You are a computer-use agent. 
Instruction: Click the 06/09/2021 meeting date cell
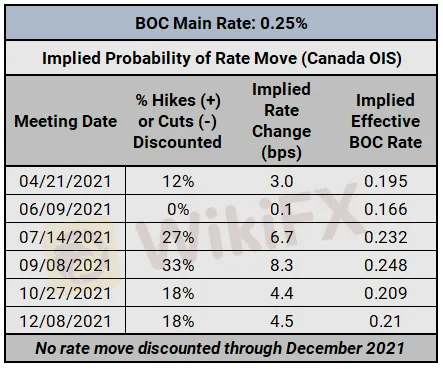(65, 209)
